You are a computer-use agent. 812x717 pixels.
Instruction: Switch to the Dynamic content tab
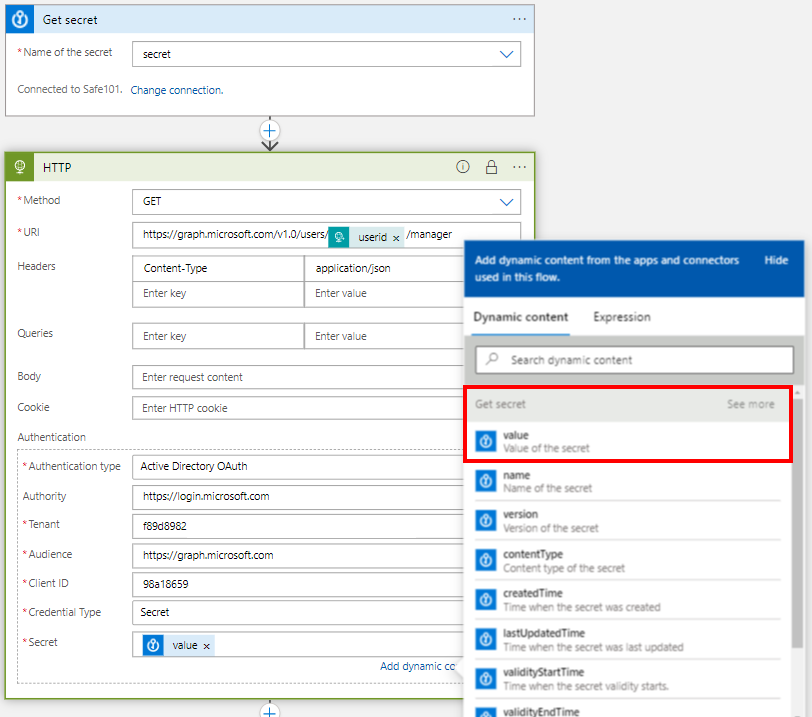click(x=520, y=317)
